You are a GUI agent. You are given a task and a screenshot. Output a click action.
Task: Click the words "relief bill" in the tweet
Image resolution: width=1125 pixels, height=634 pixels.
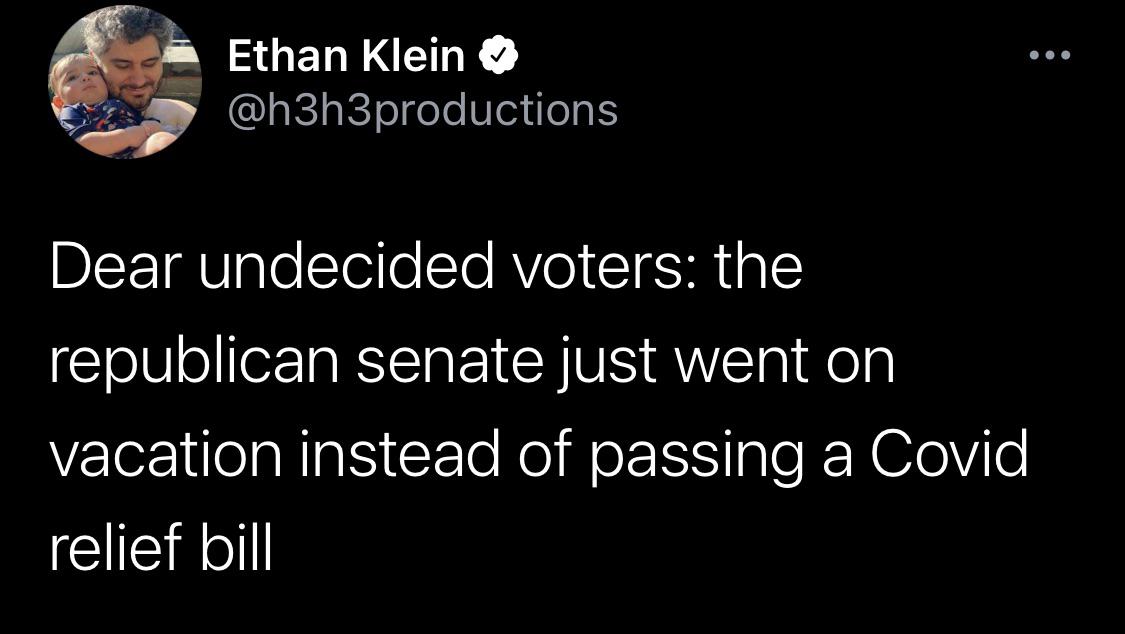(160, 547)
